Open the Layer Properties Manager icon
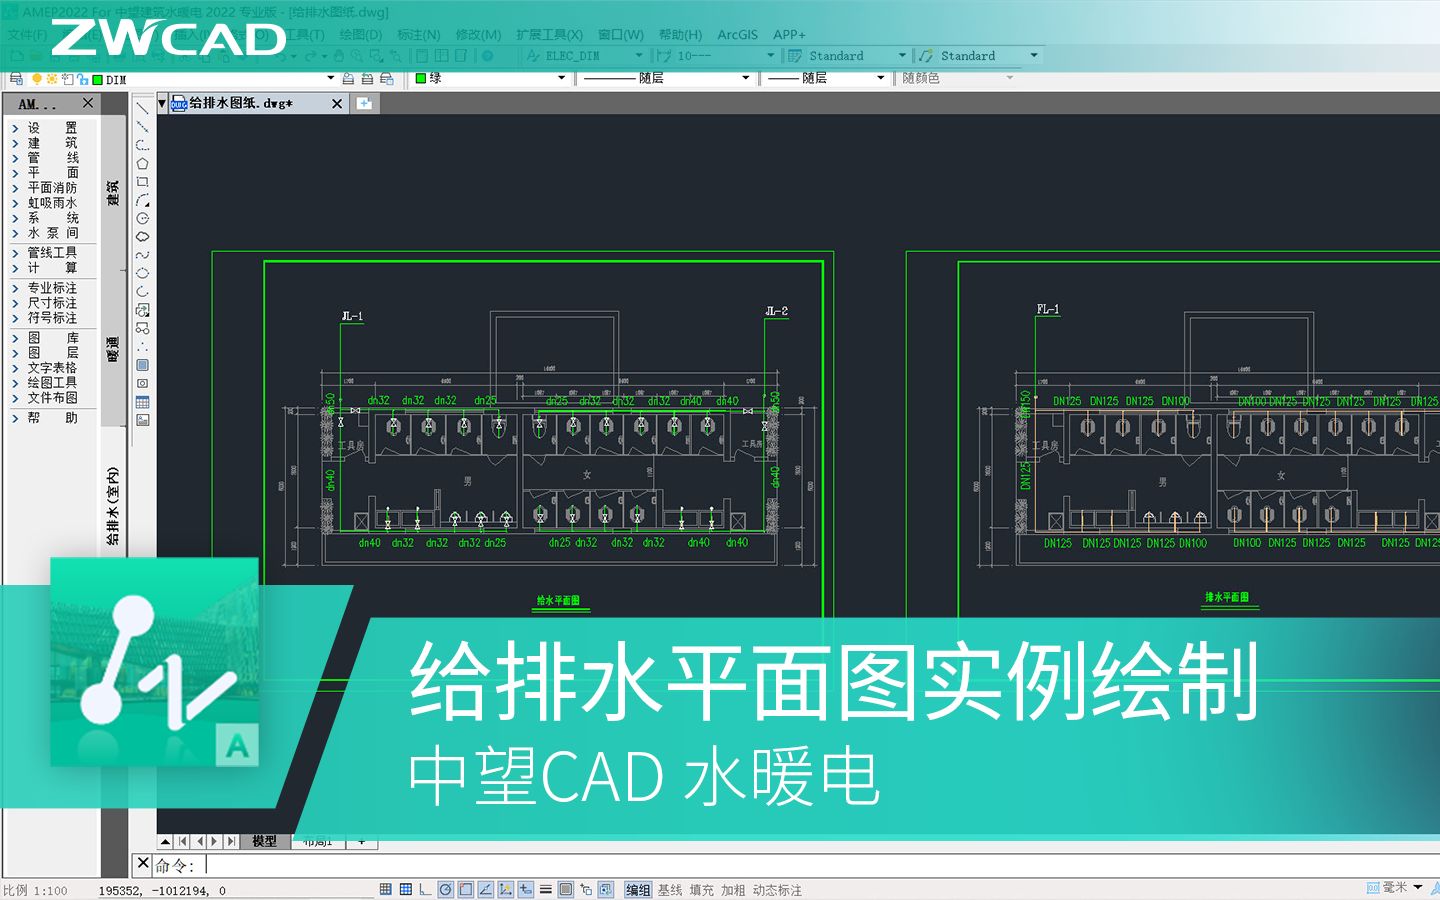Image resolution: width=1440 pixels, height=900 pixels. [x=17, y=78]
